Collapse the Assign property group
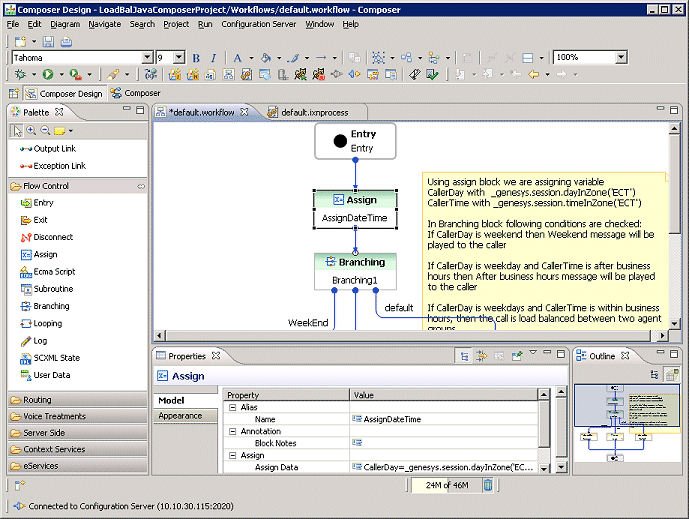 click(x=232, y=455)
